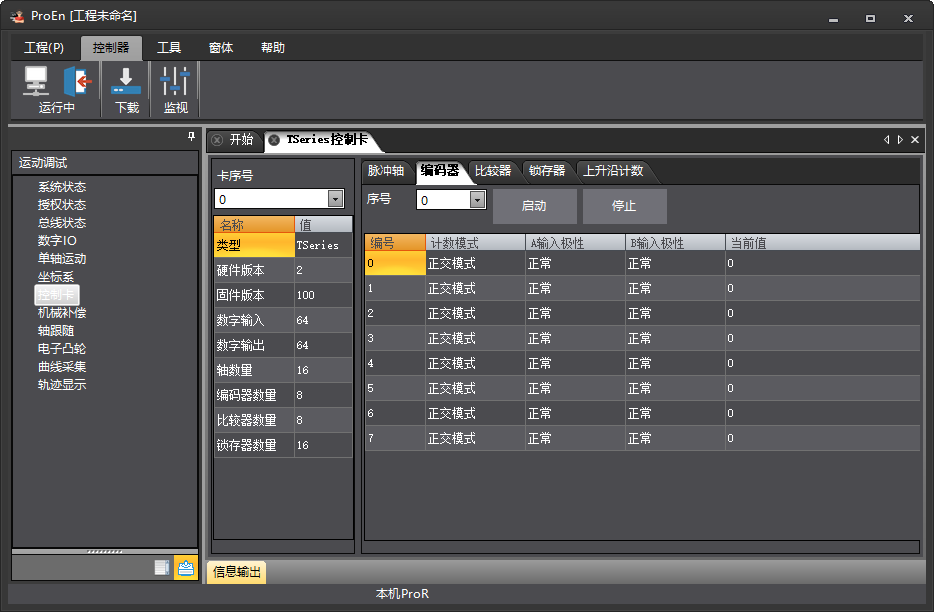Click the 编码器数量 property row
934x612 pixels.
283,395
